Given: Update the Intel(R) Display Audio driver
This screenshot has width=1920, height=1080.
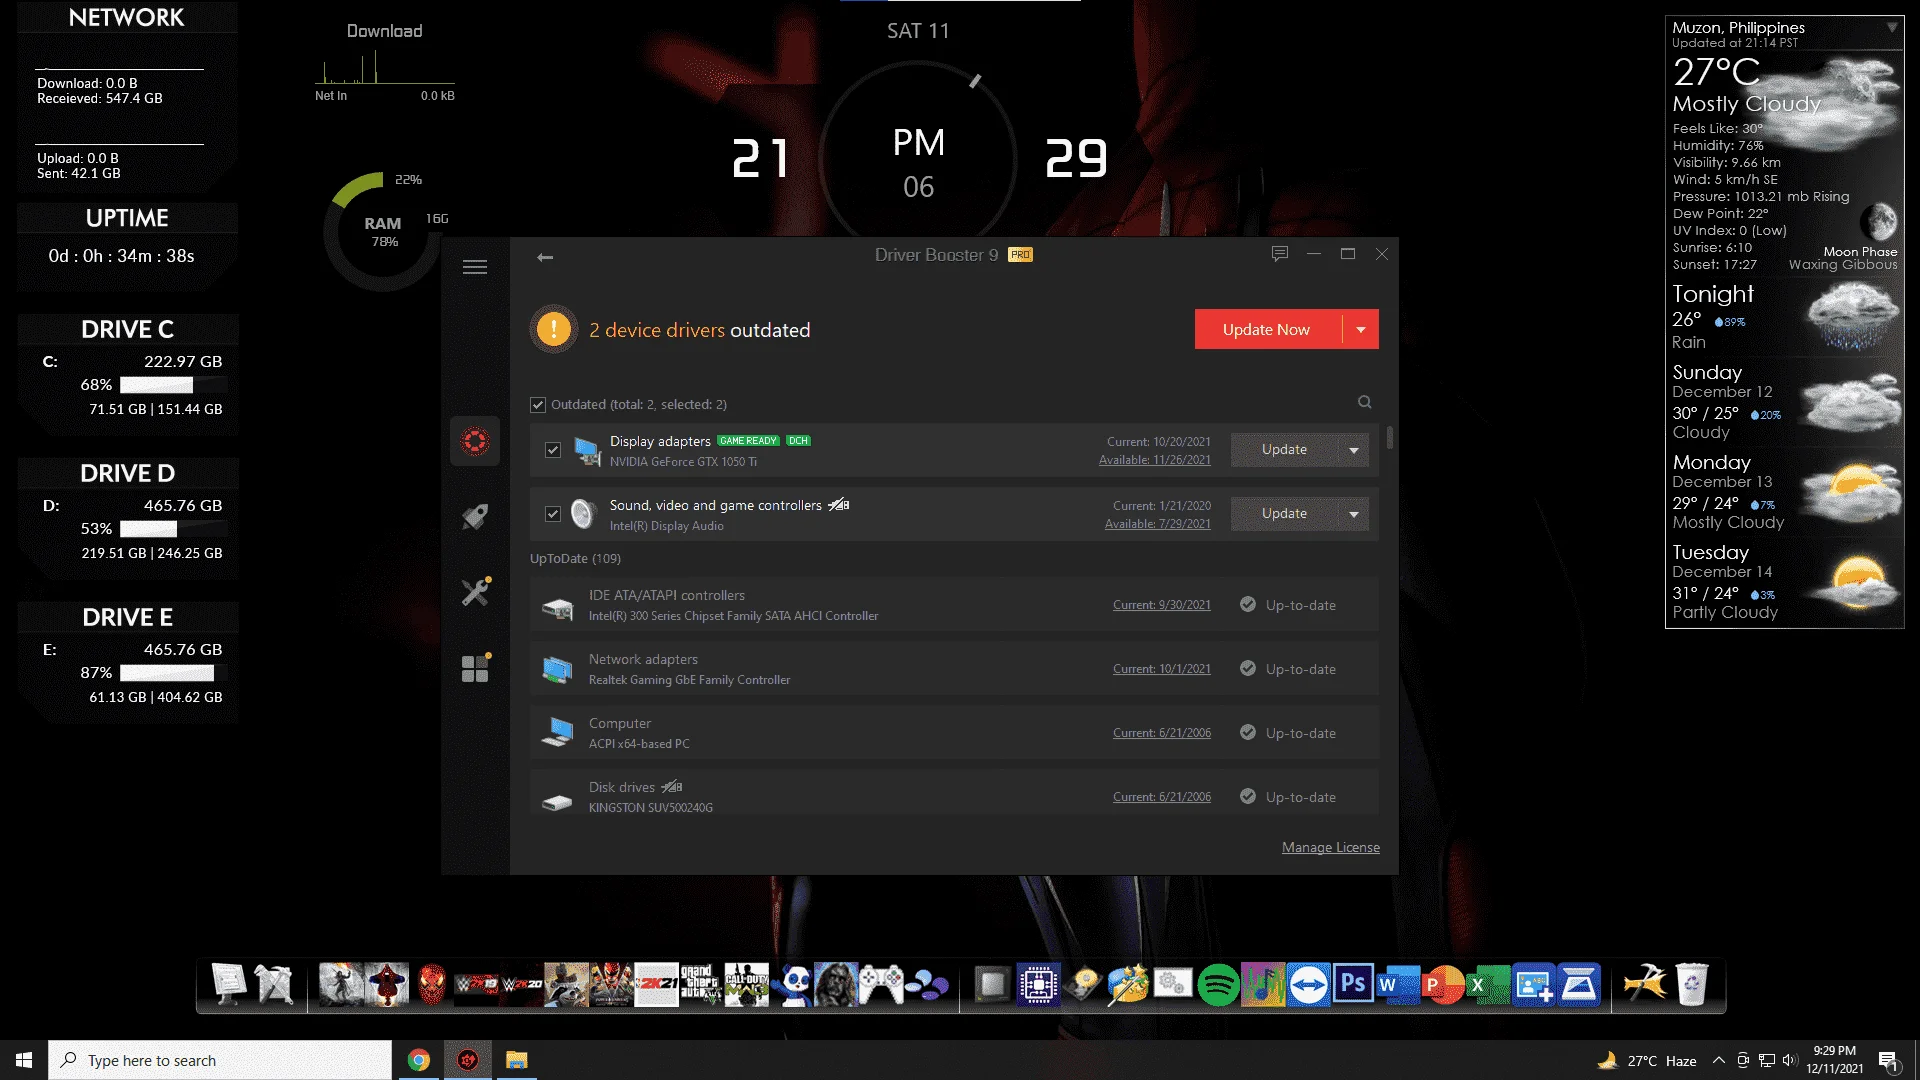Looking at the screenshot, I should click(x=1285, y=514).
